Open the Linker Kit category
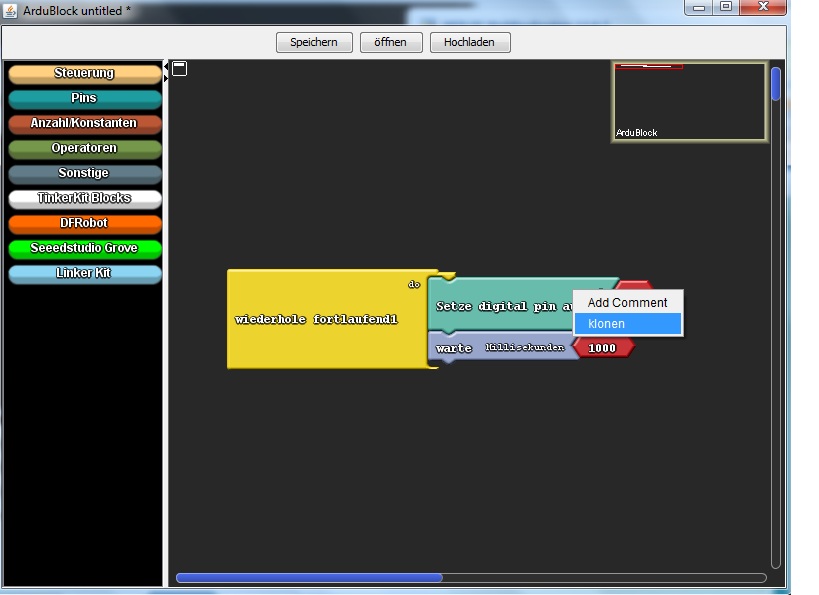The image size is (819, 595). tap(84, 273)
